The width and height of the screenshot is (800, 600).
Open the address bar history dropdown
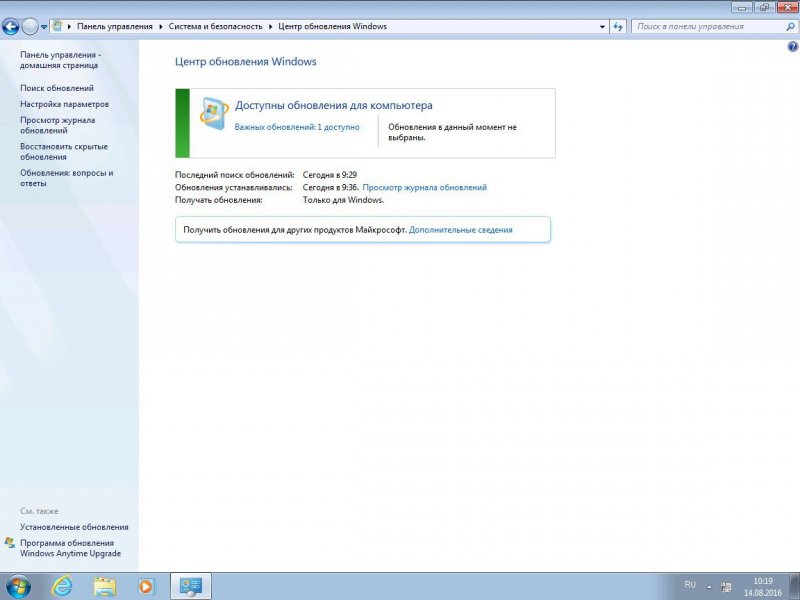[x=603, y=27]
